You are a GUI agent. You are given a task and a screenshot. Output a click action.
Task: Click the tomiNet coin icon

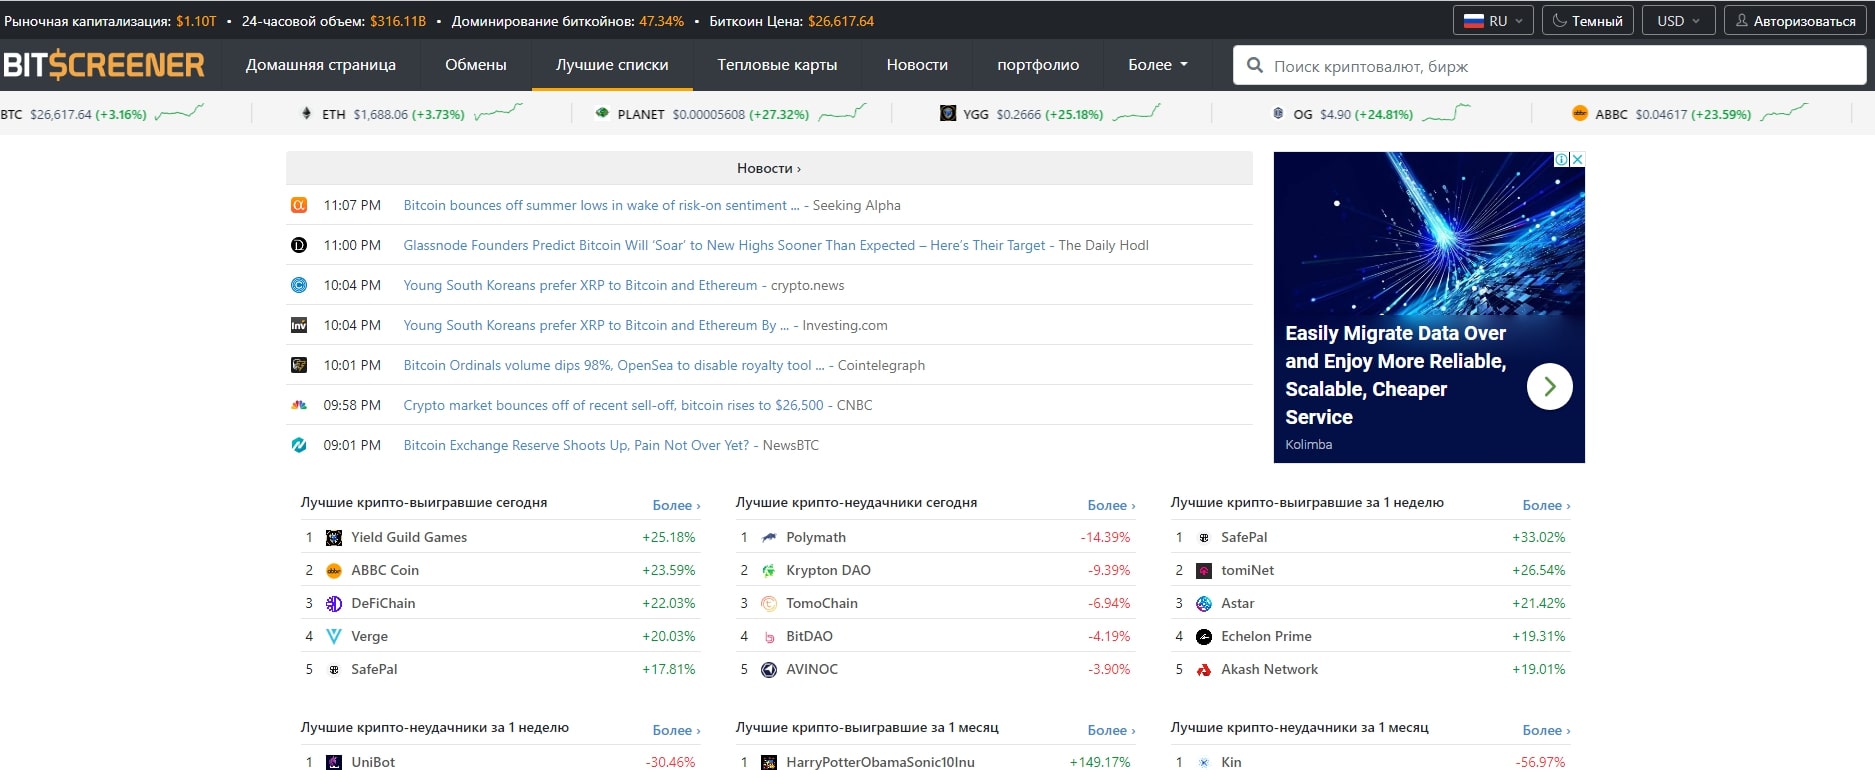[1204, 571]
